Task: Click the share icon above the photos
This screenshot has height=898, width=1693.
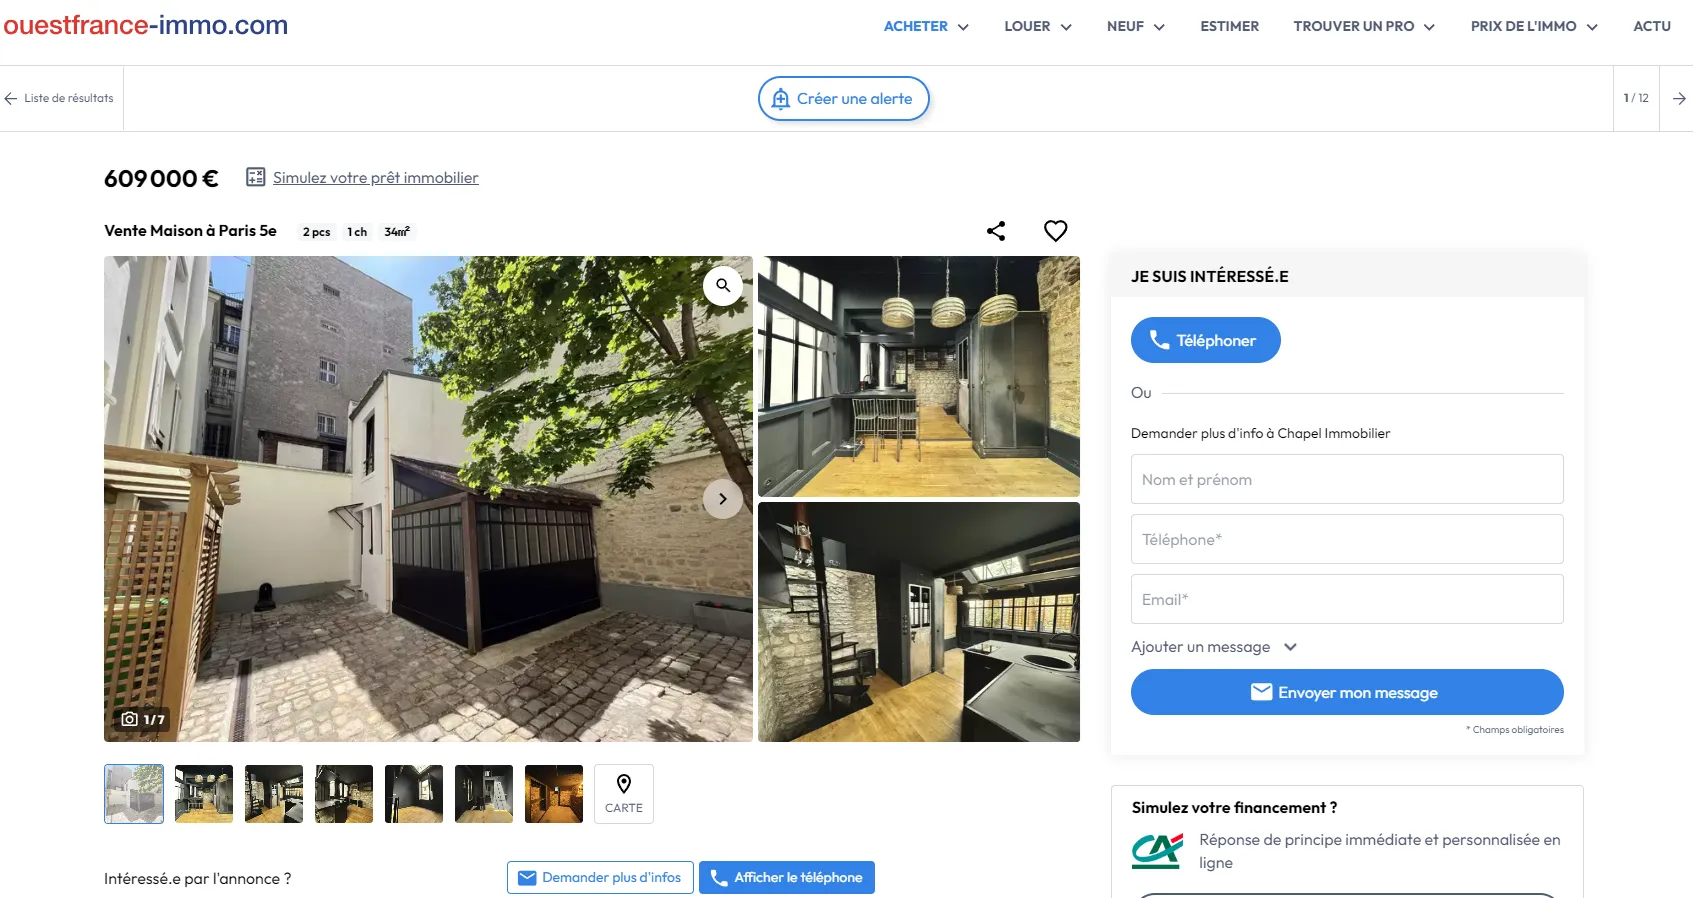Action: (996, 231)
